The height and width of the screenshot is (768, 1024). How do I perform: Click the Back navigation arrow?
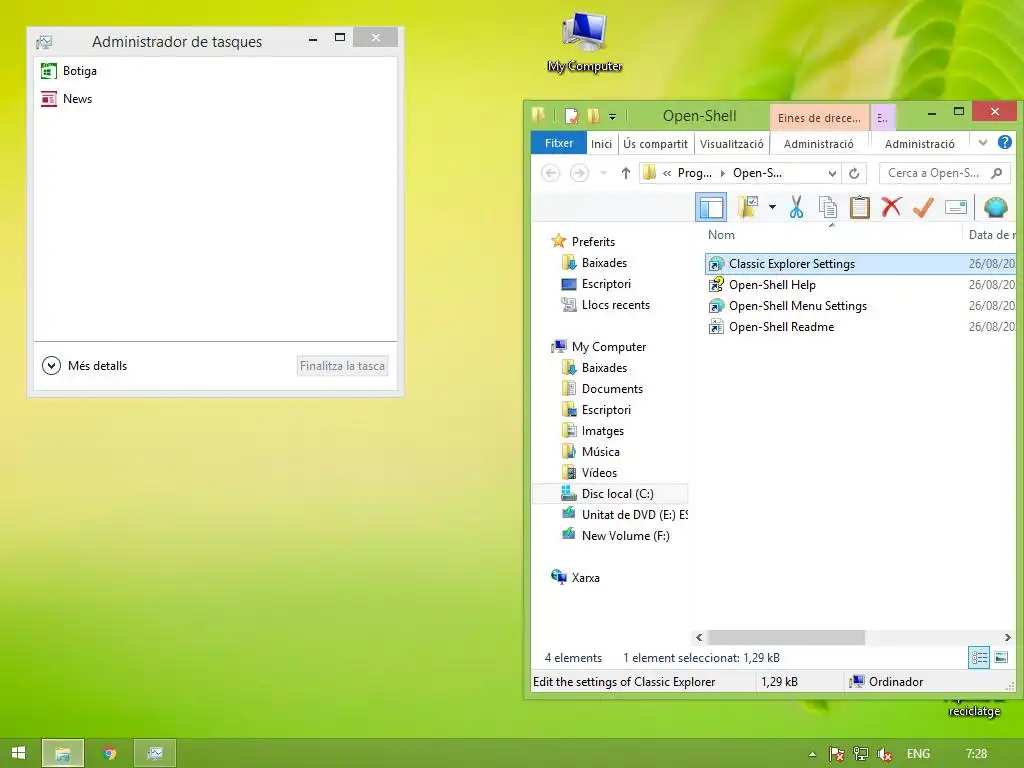(x=551, y=173)
